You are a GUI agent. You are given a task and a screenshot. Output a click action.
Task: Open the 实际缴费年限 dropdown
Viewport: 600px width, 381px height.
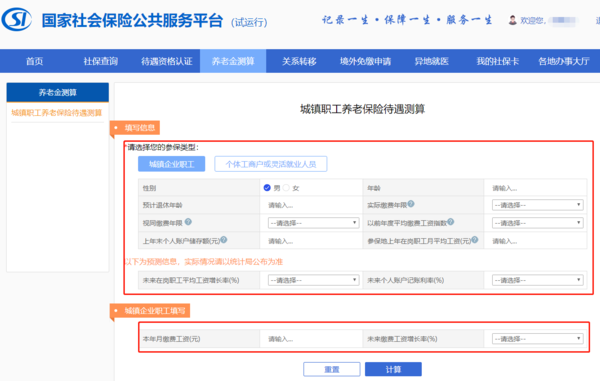click(538, 205)
